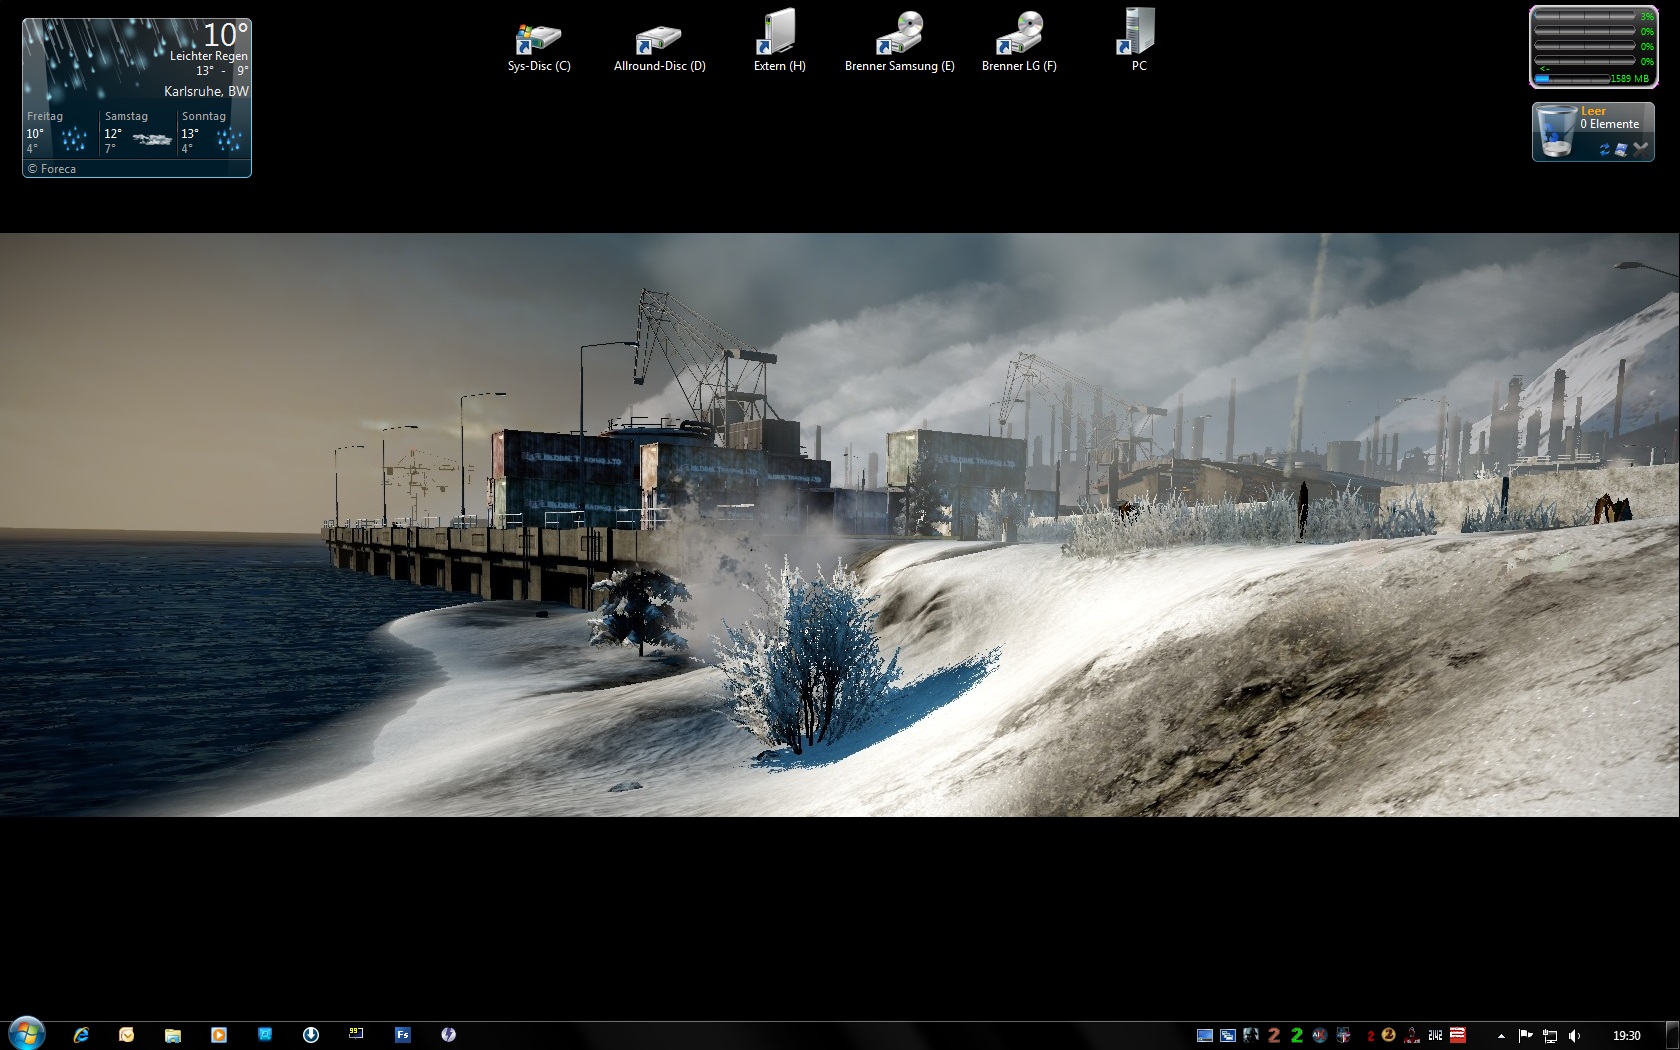Open Windows Explorer folder on taskbar
Viewport: 1680px width, 1050px height.
click(172, 1035)
